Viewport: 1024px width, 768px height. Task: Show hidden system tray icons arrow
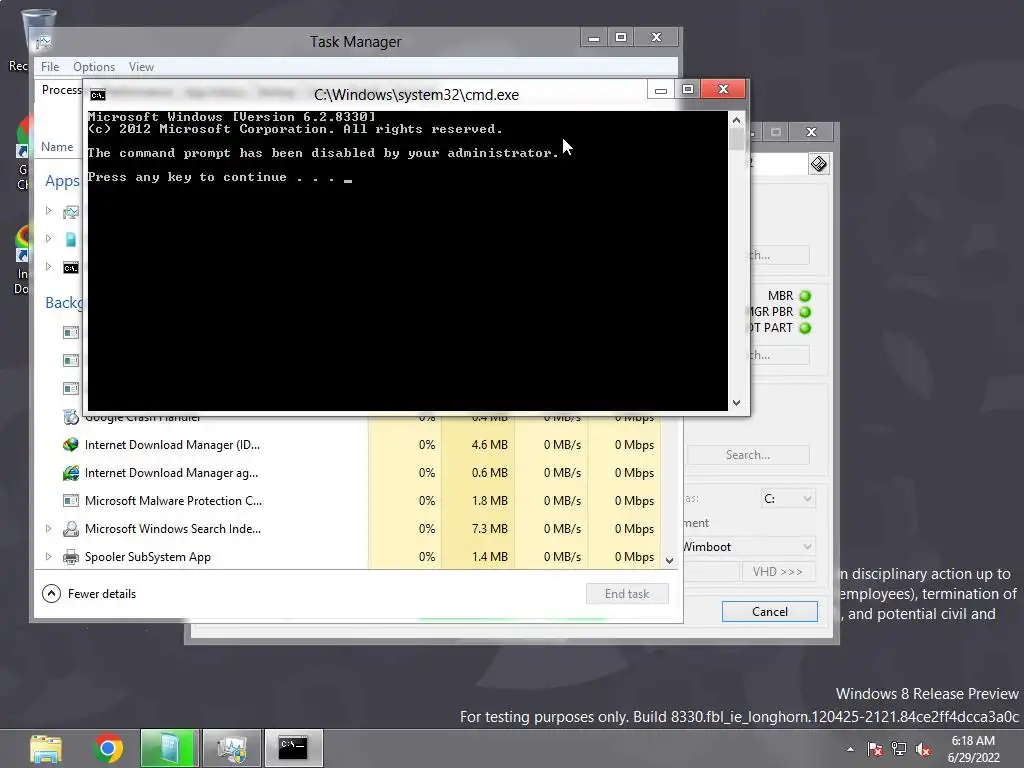850,749
